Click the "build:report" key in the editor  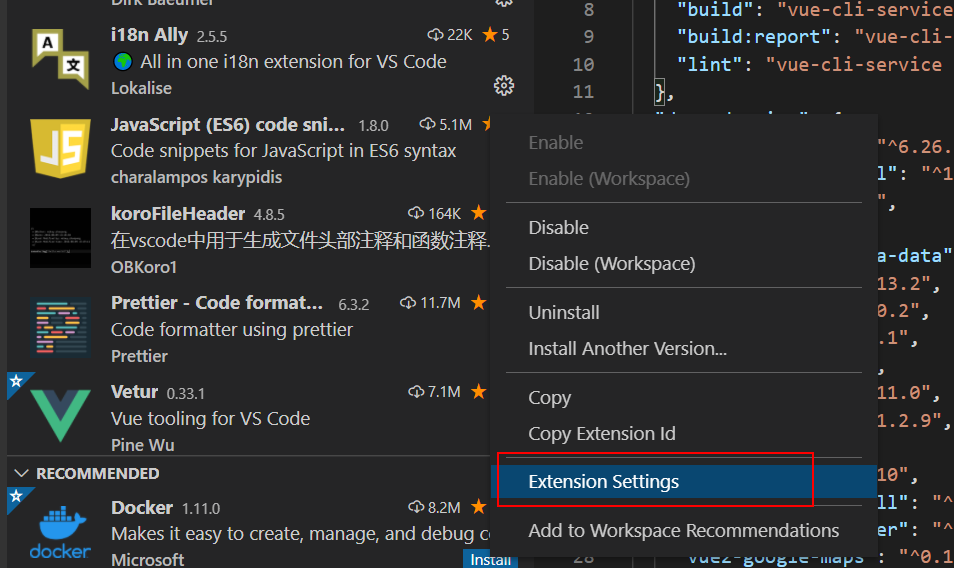click(754, 36)
